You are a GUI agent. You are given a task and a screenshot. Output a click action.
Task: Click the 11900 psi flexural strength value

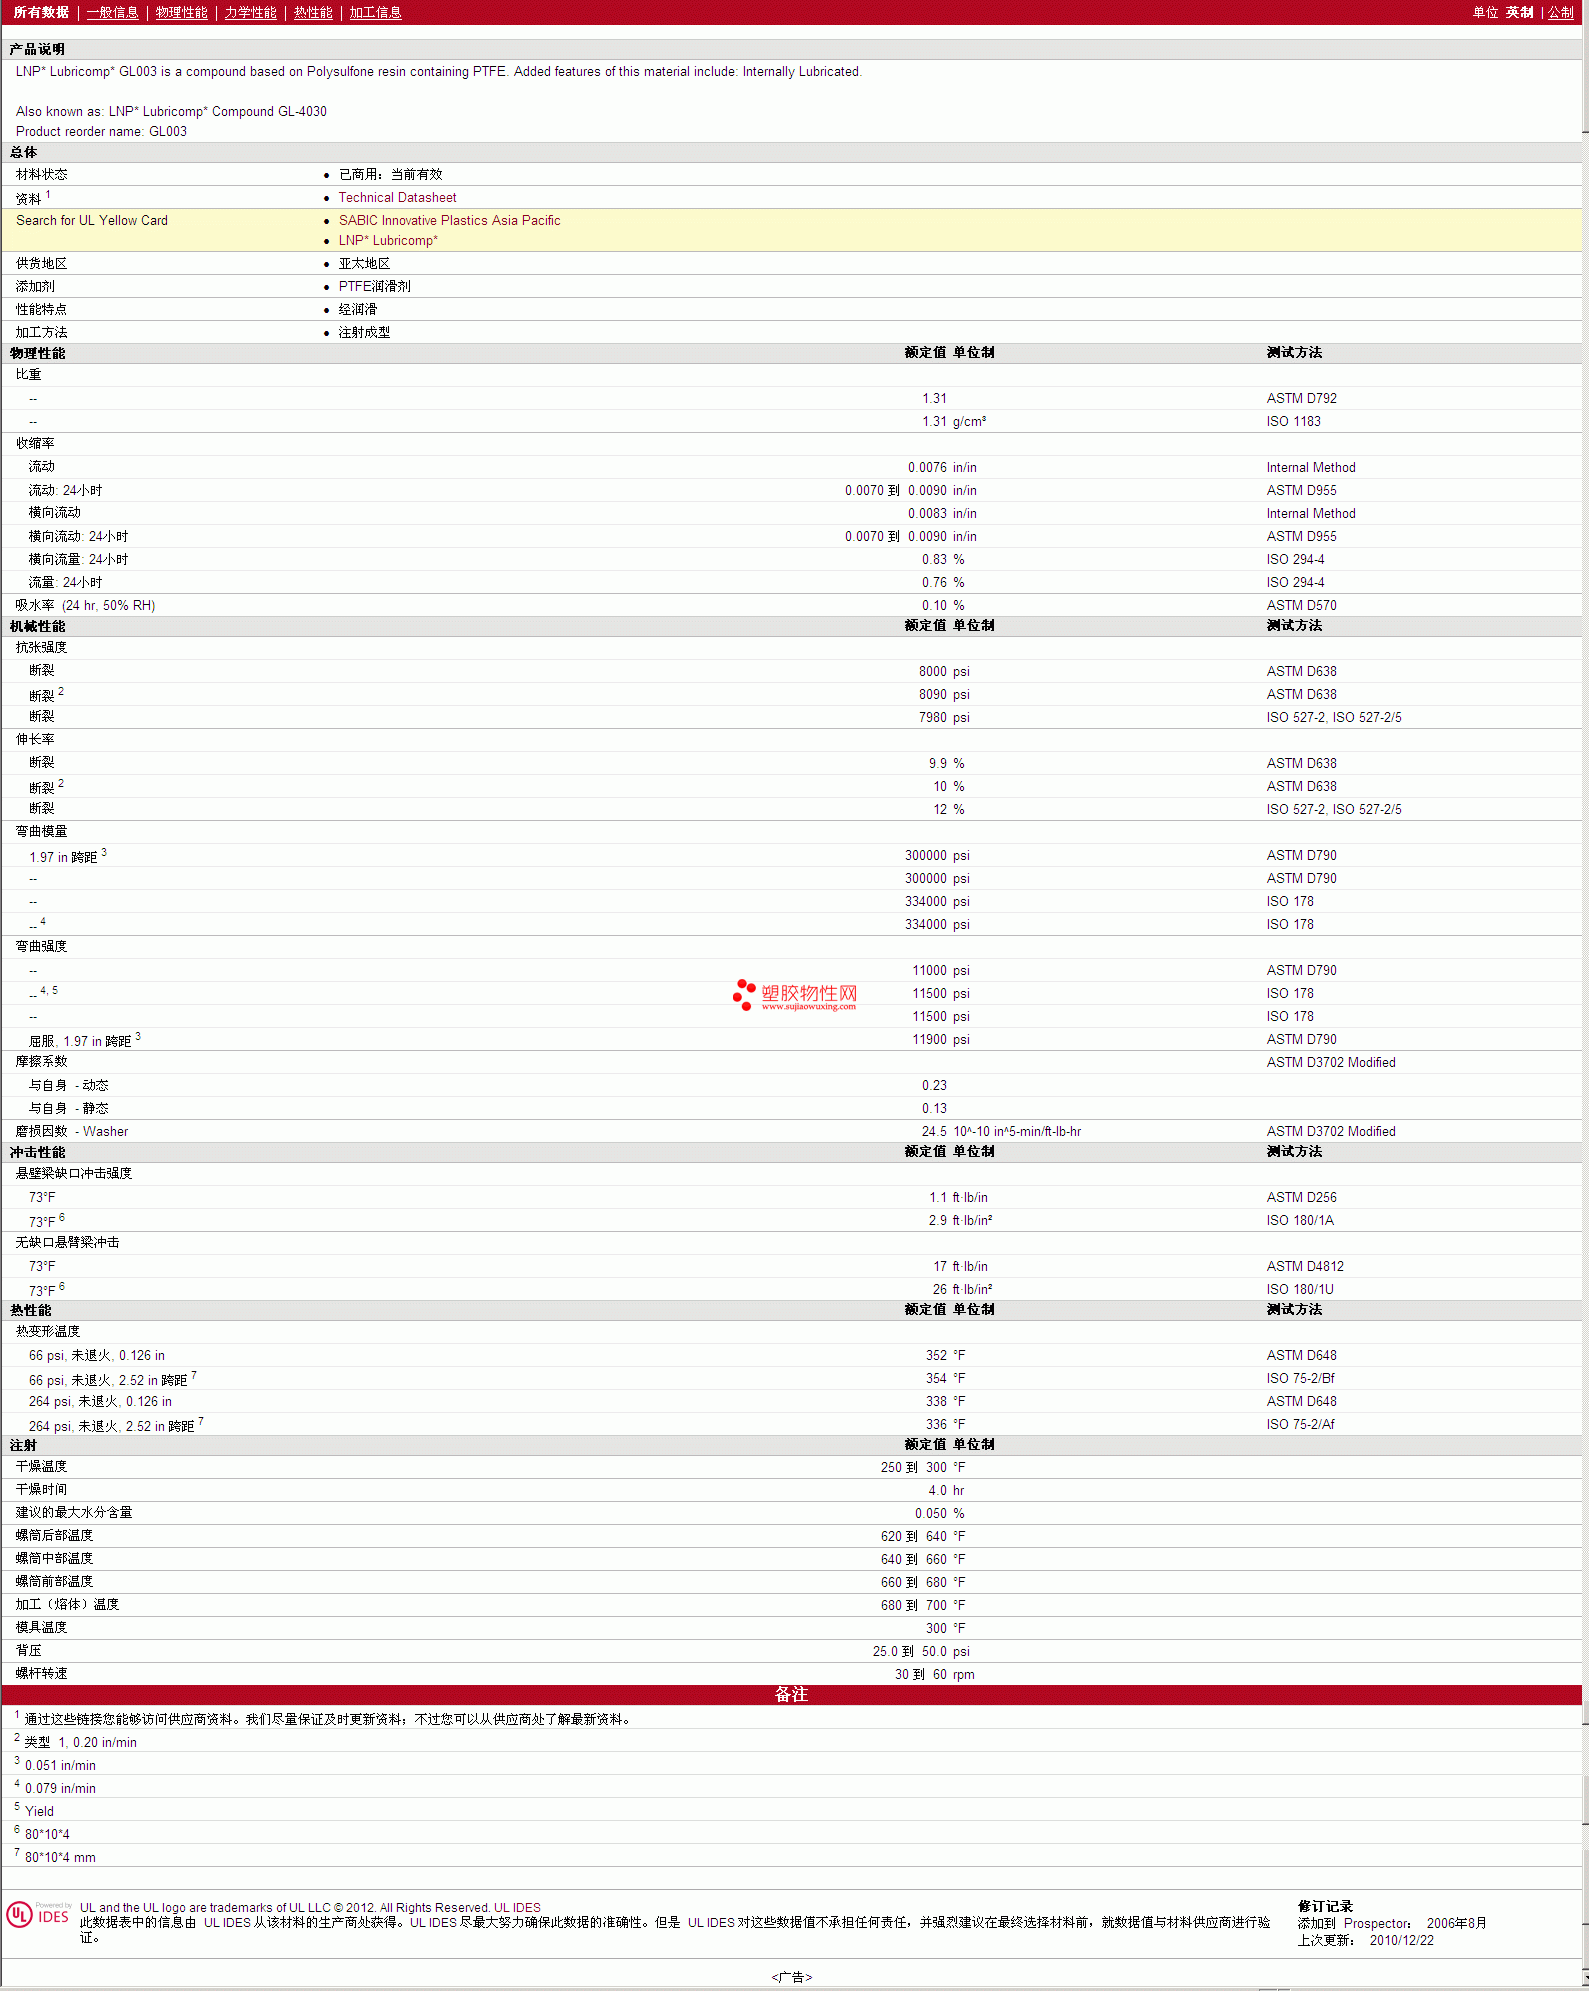941,1039
